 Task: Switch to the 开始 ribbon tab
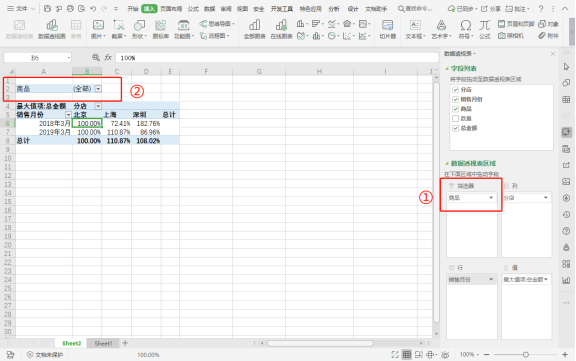133,9
